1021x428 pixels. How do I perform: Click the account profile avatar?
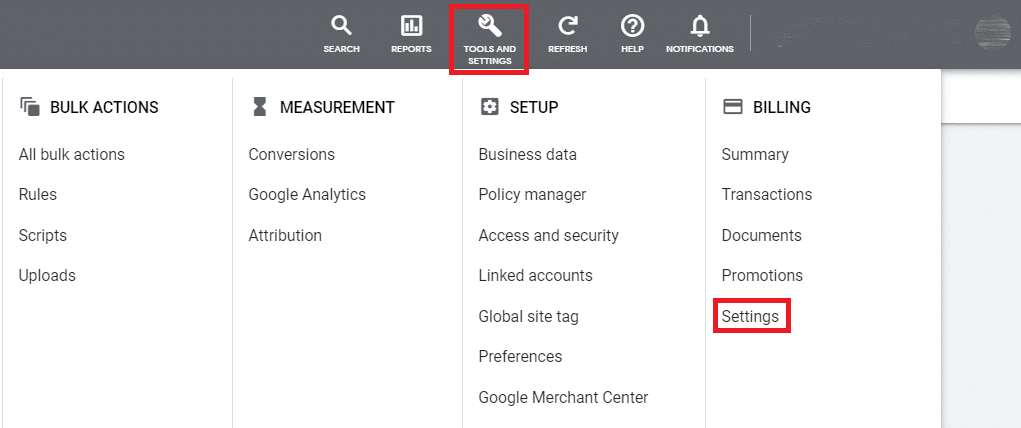click(x=992, y=33)
